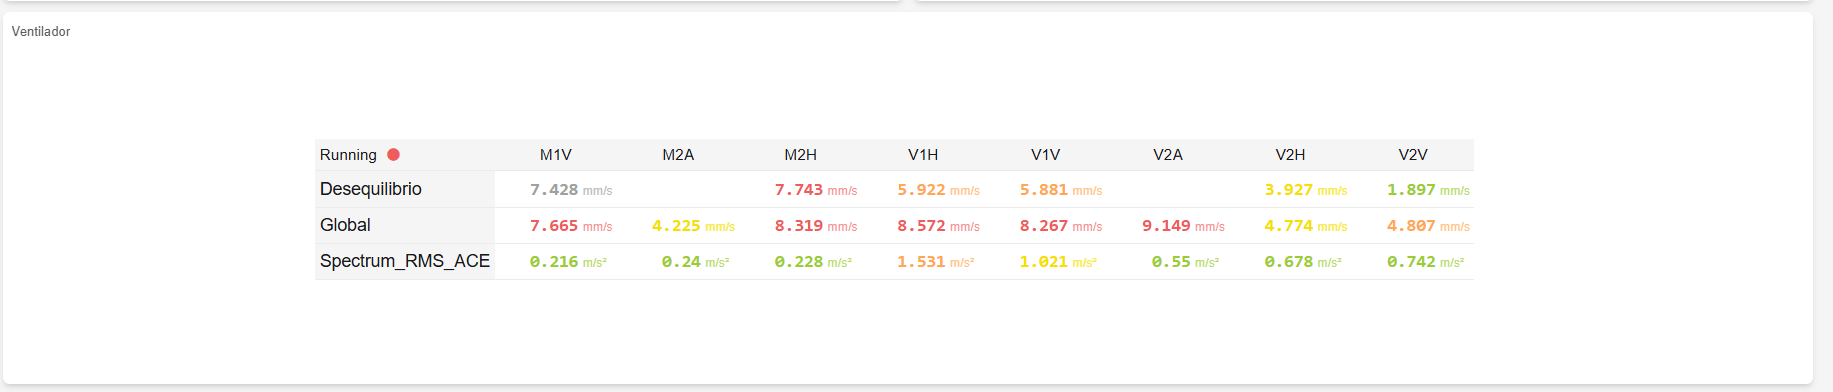Select the M2A column header
Screen dimensions: 1833x392
click(x=678, y=155)
